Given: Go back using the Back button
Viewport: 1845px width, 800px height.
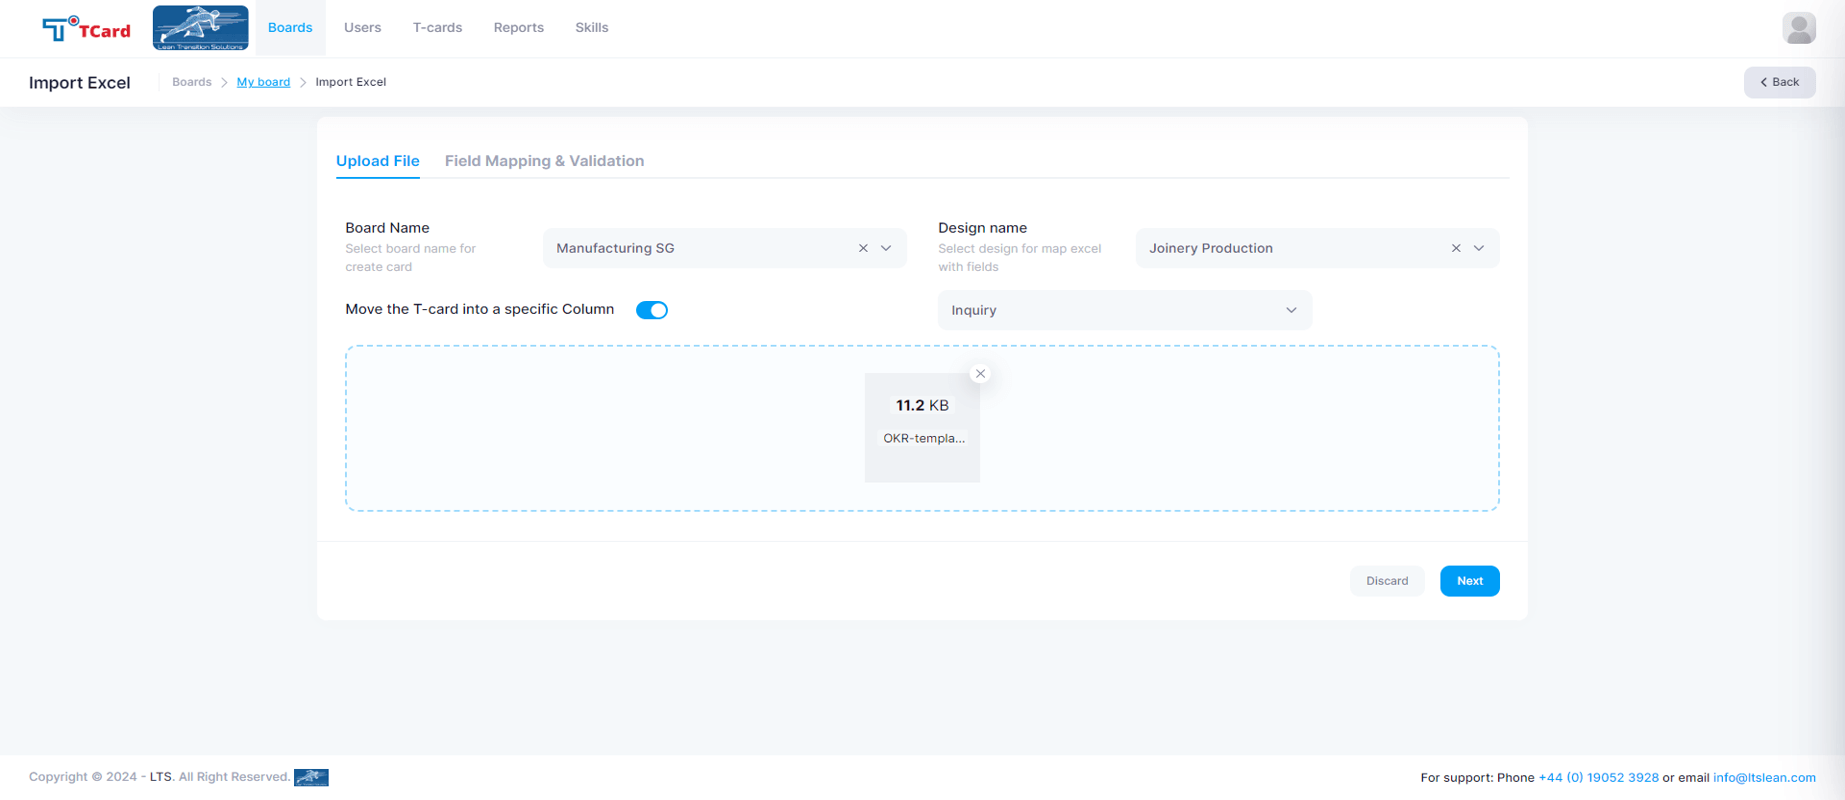Looking at the screenshot, I should [1779, 82].
